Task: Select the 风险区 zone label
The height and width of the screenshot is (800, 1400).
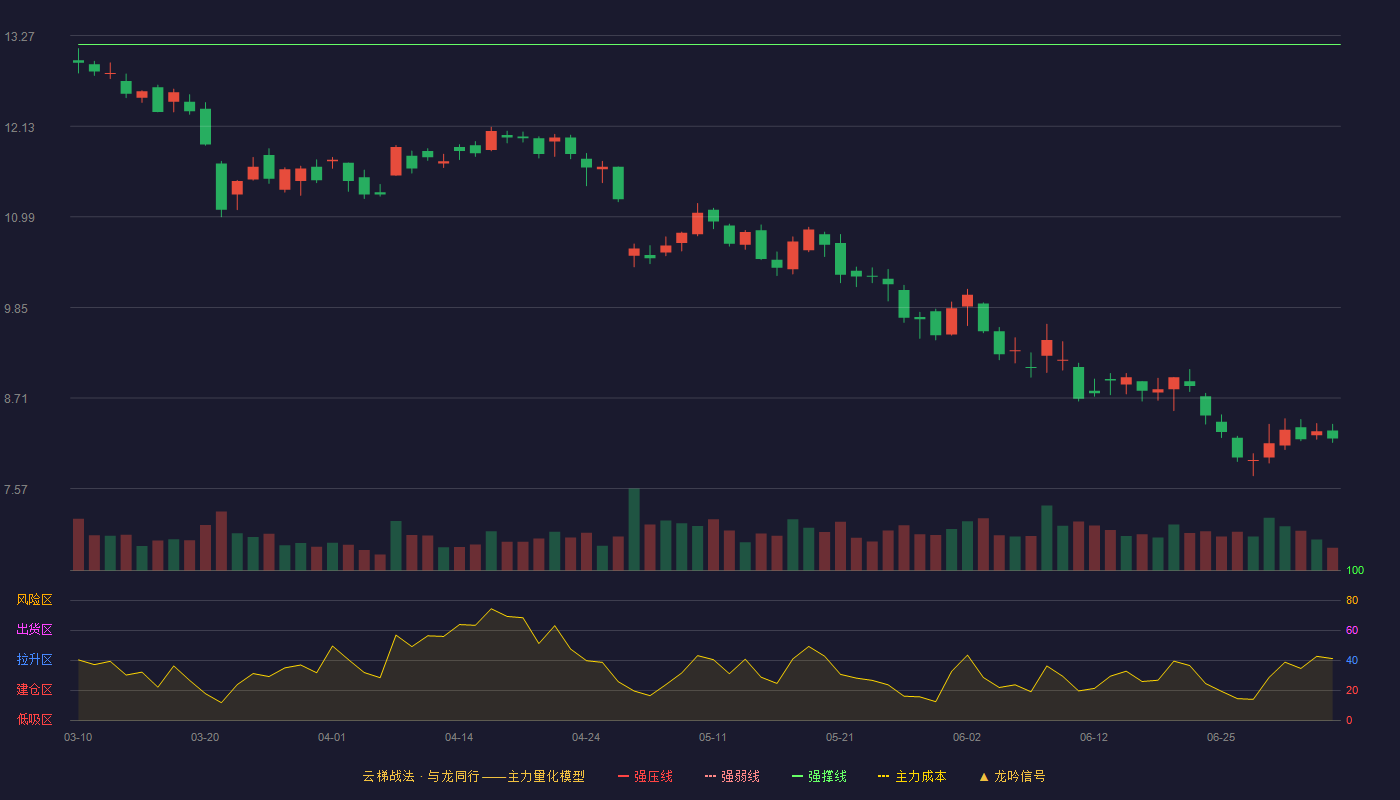Action: tap(34, 600)
